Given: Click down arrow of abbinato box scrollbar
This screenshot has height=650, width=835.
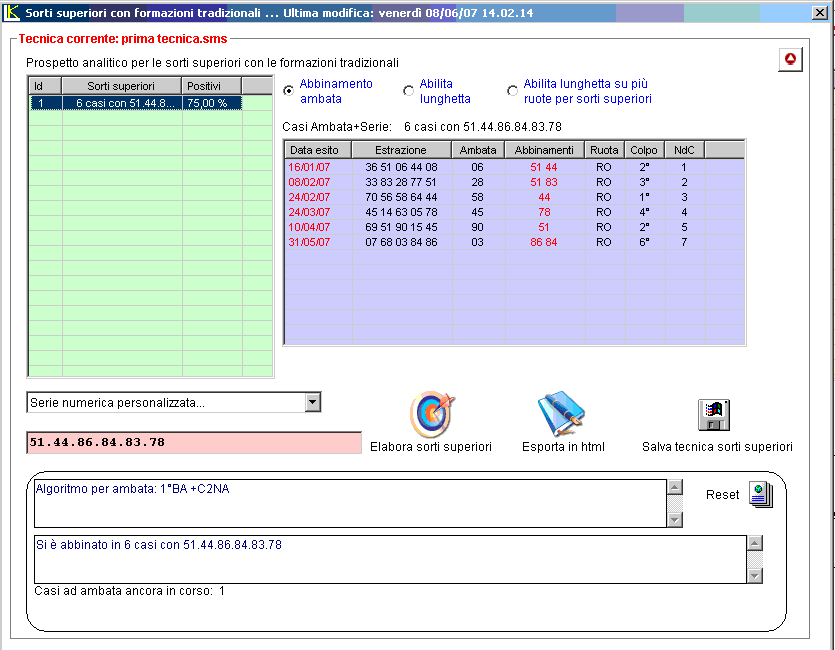Looking at the screenshot, I should [x=755, y=575].
